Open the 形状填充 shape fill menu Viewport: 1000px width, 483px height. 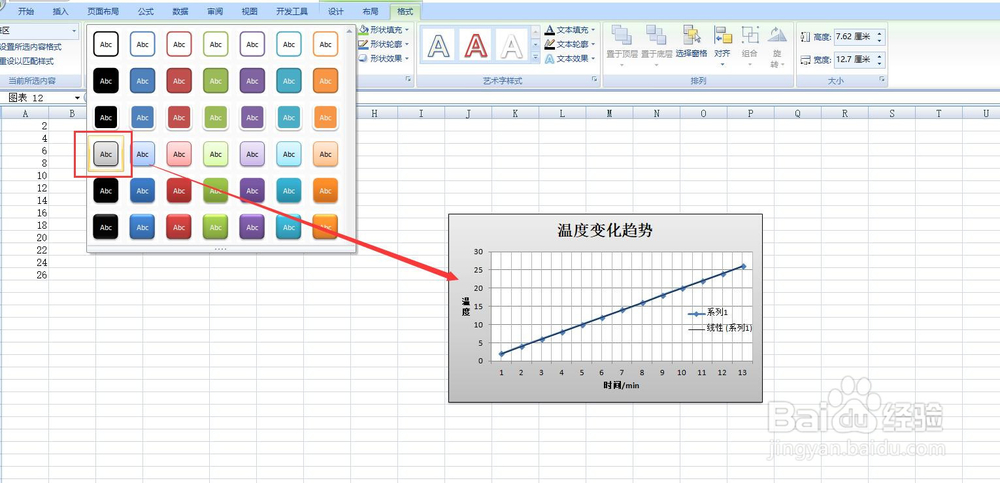(384, 29)
